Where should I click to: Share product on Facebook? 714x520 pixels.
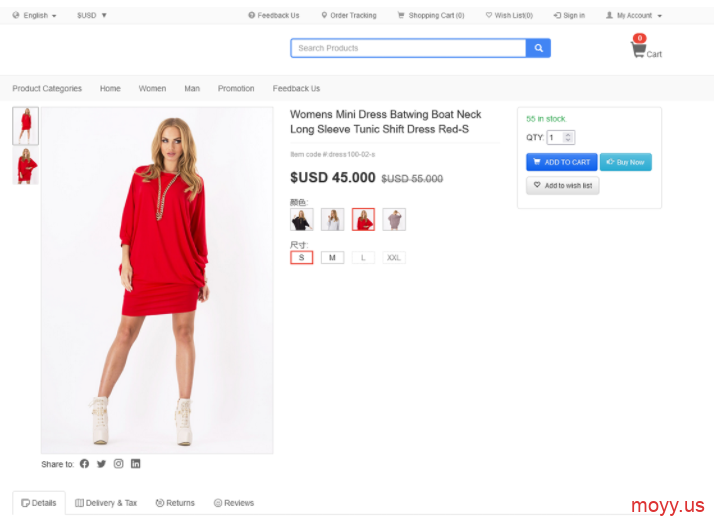[84, 464]
